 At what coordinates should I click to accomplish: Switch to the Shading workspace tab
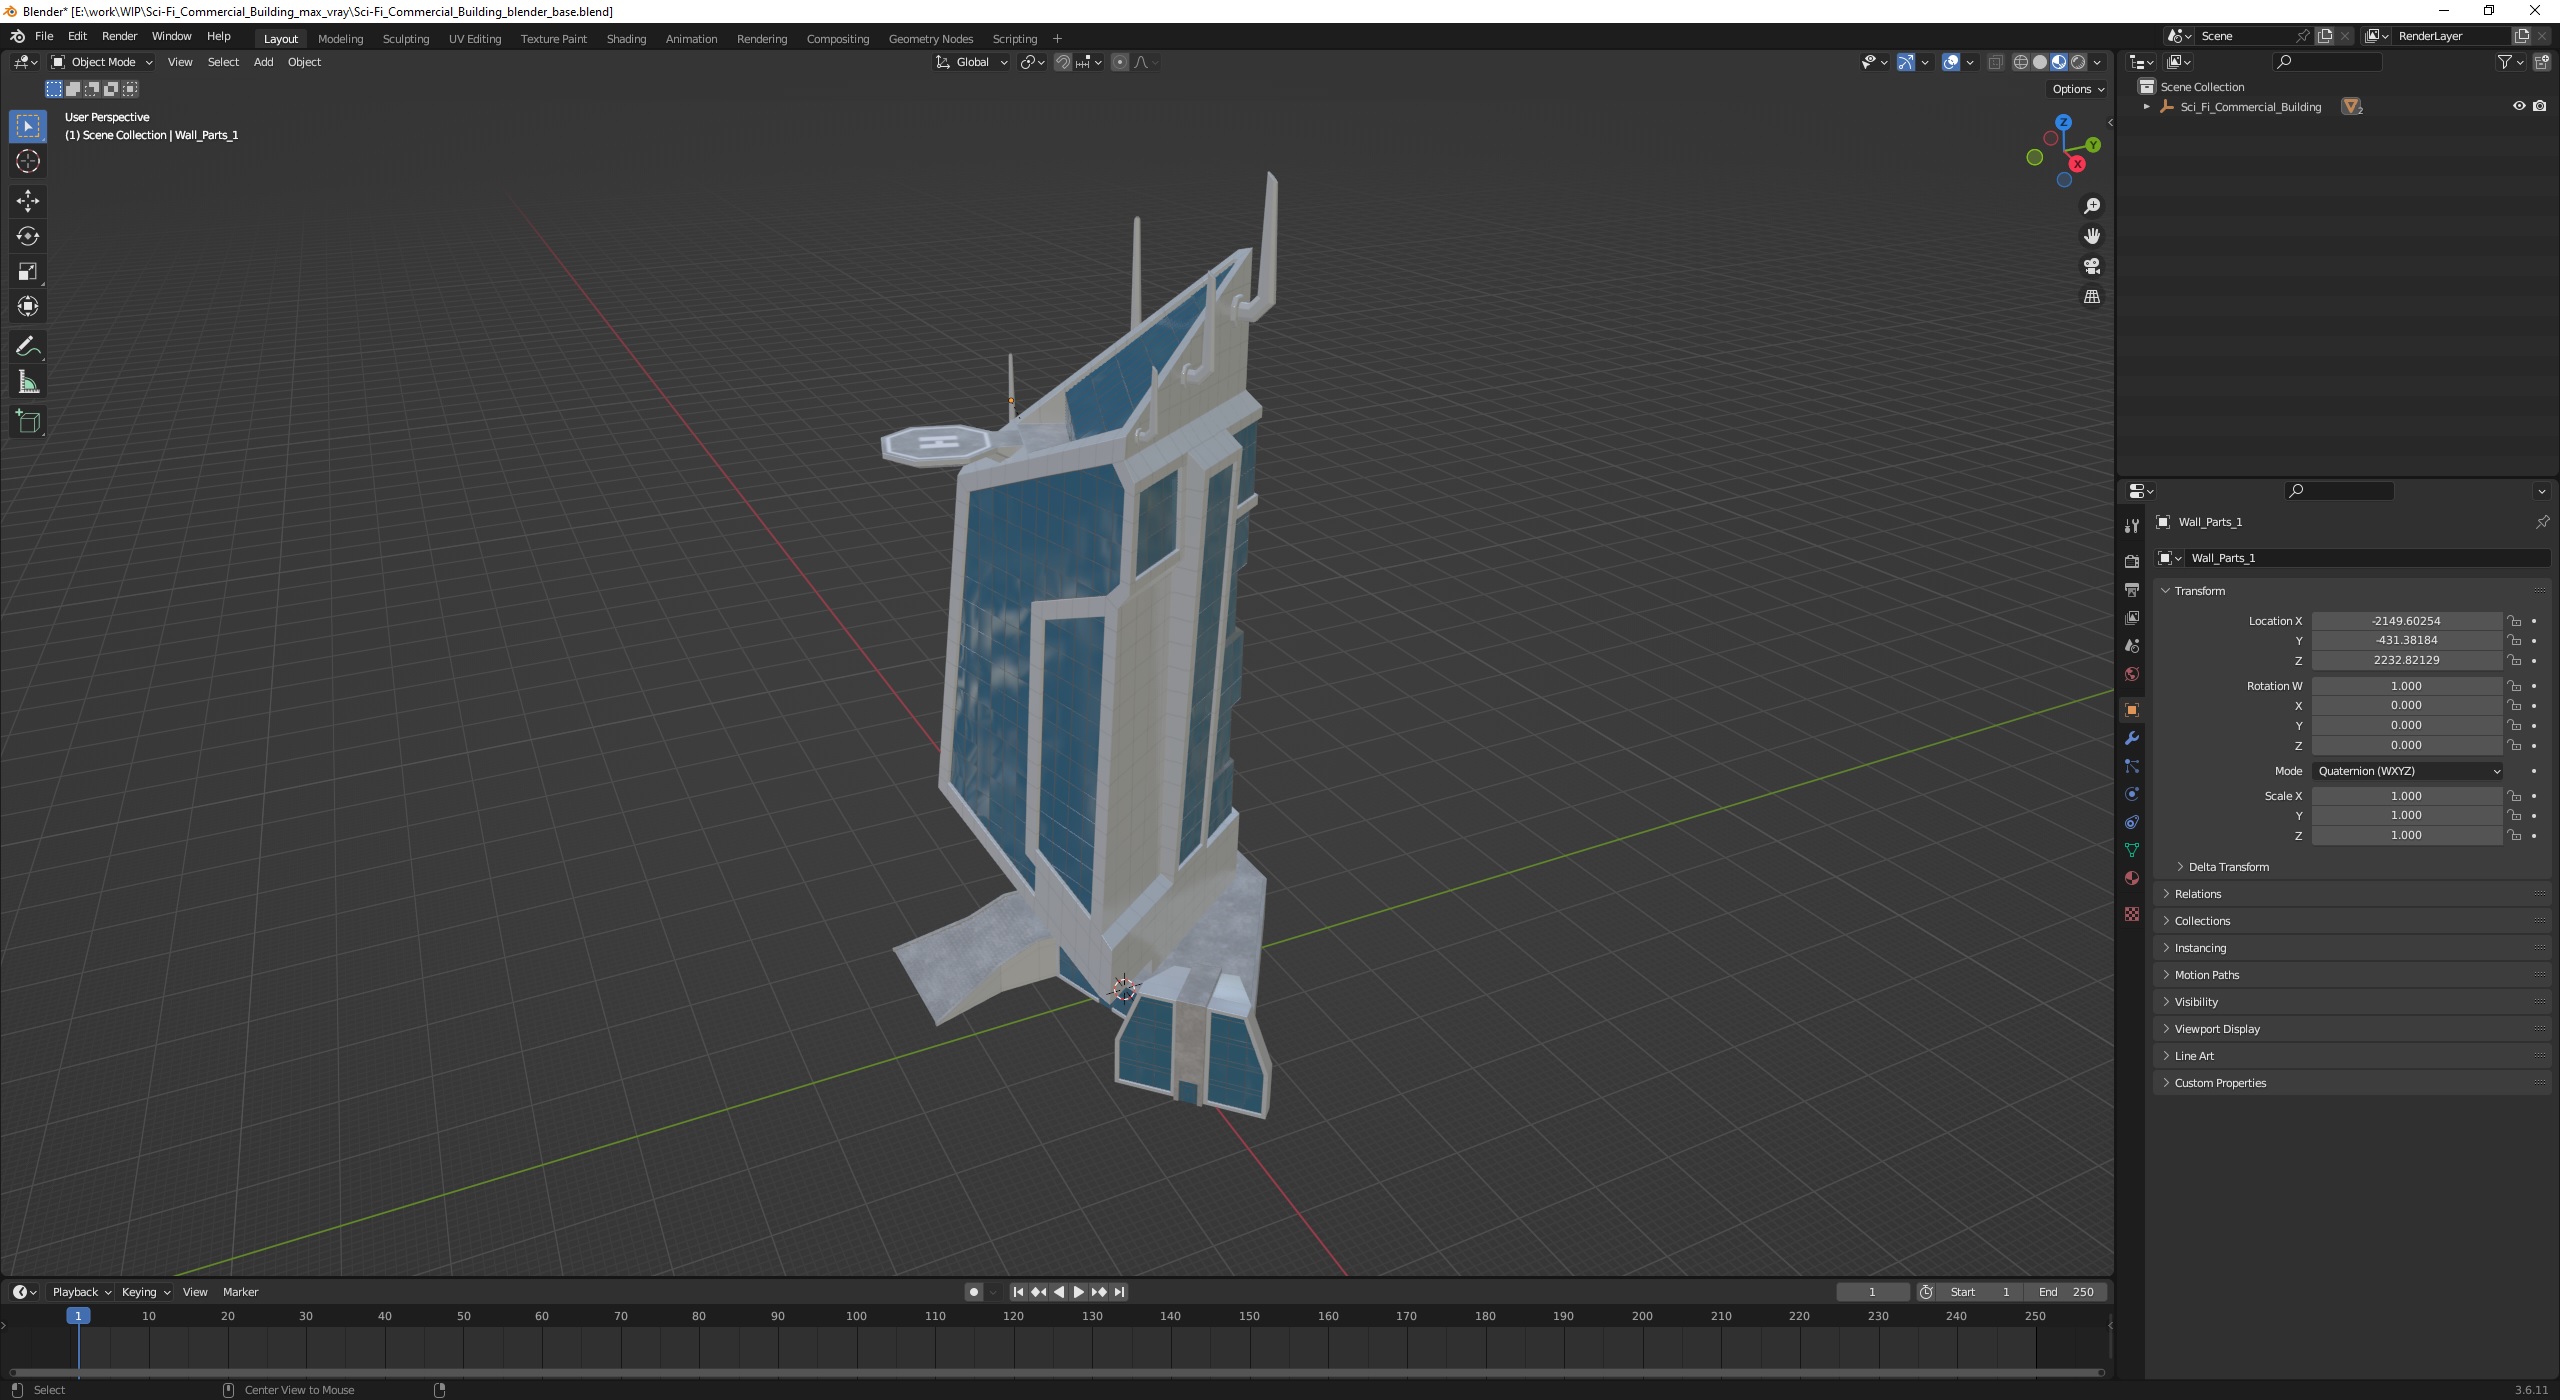[x=626, y=39]
